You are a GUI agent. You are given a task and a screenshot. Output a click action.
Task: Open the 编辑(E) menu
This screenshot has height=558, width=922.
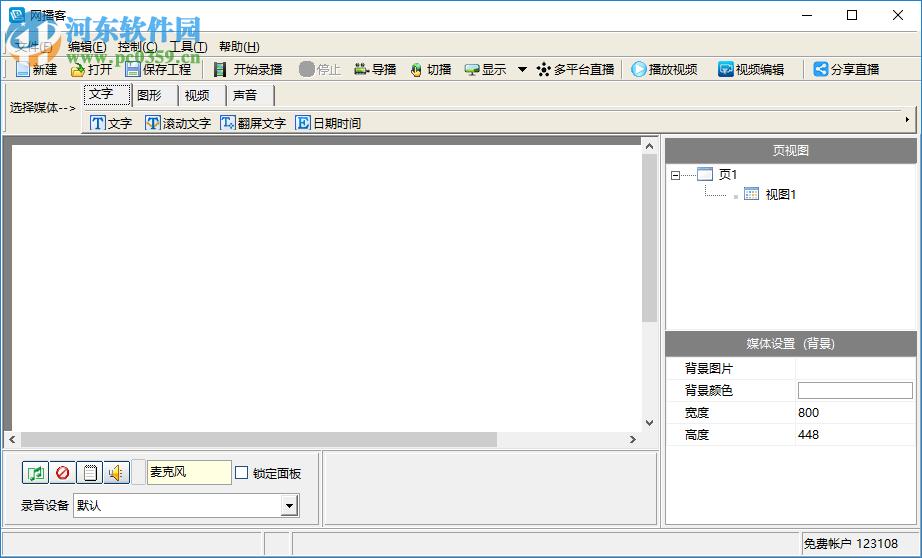point(87,47)
